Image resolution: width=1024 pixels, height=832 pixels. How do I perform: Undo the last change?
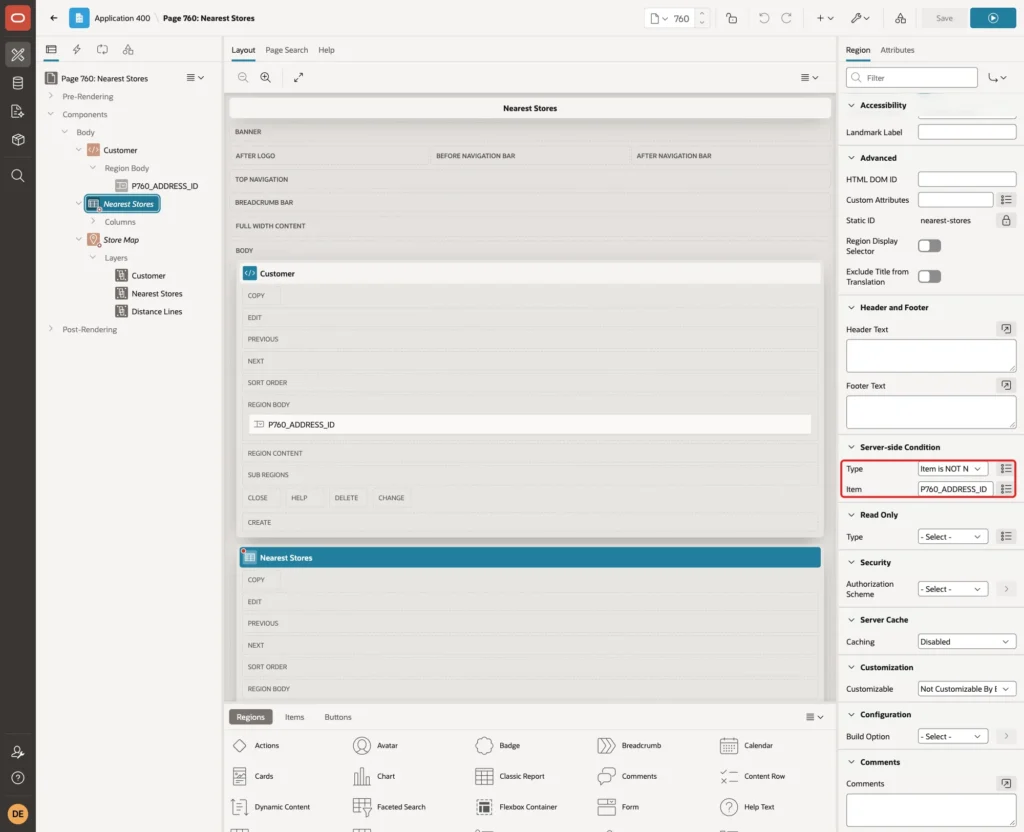763,18
